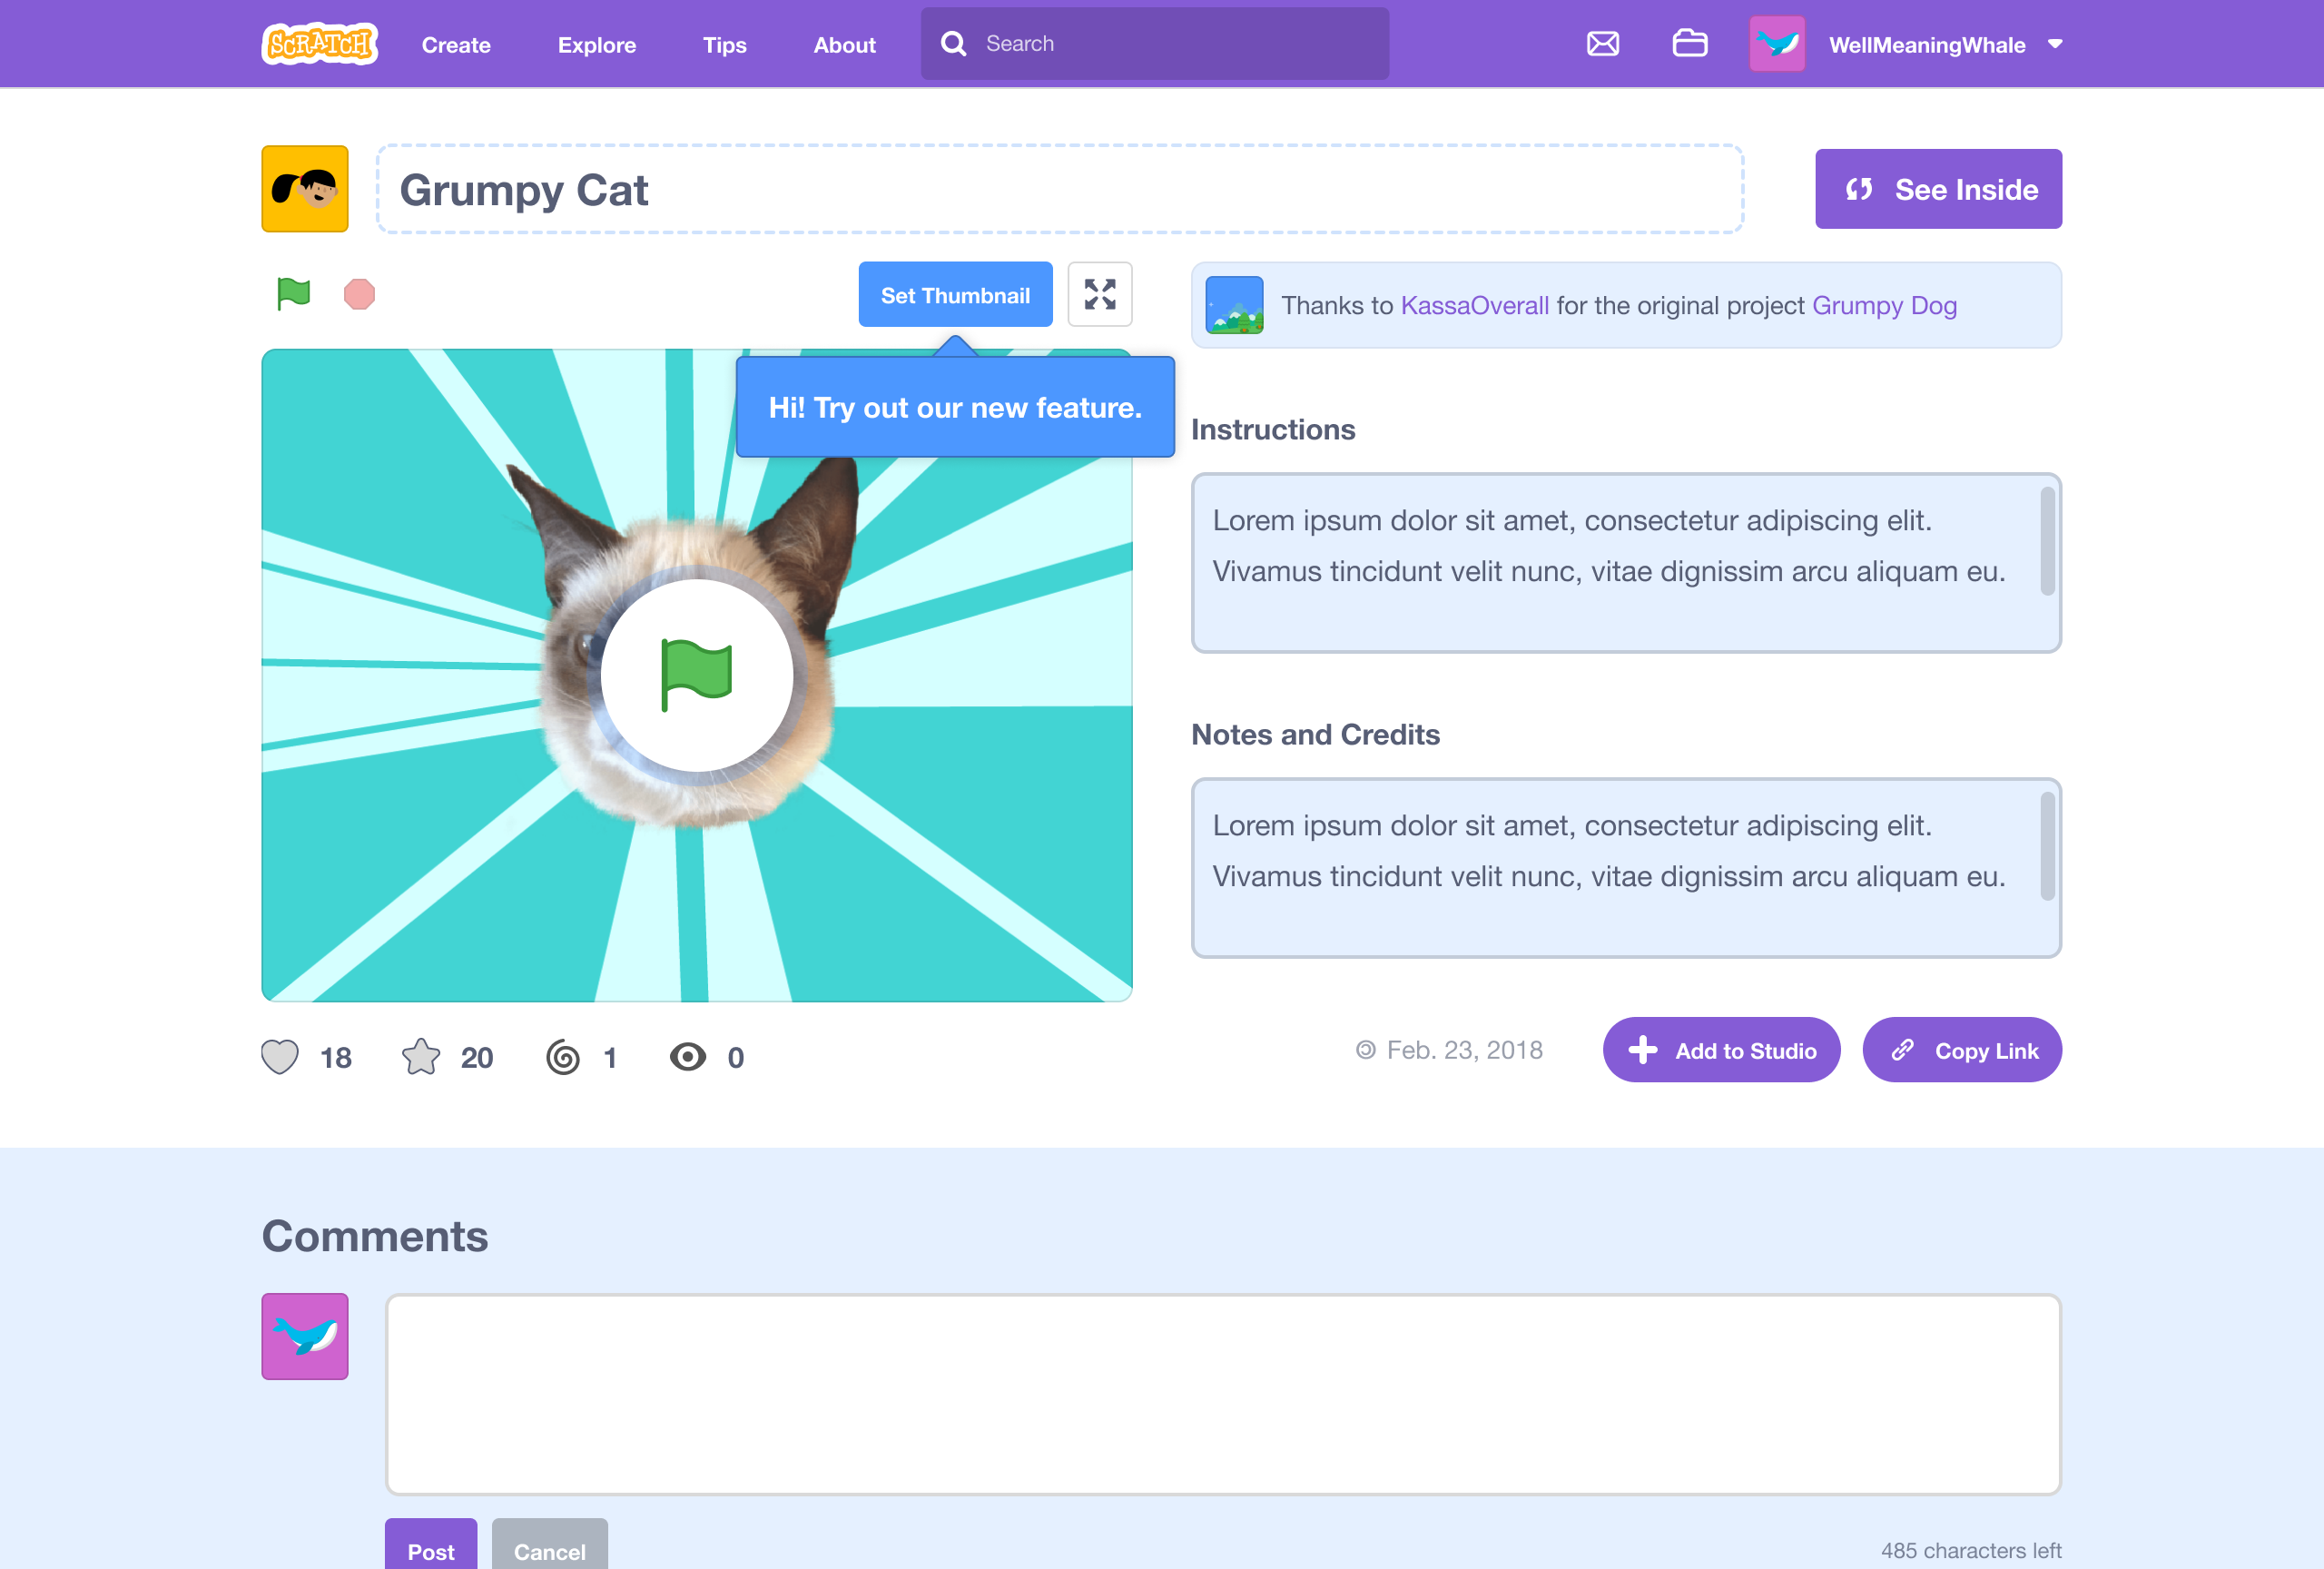Click the Set Thumbnail button
The width and height of the screenshot is (2324, 1569).
955,295
